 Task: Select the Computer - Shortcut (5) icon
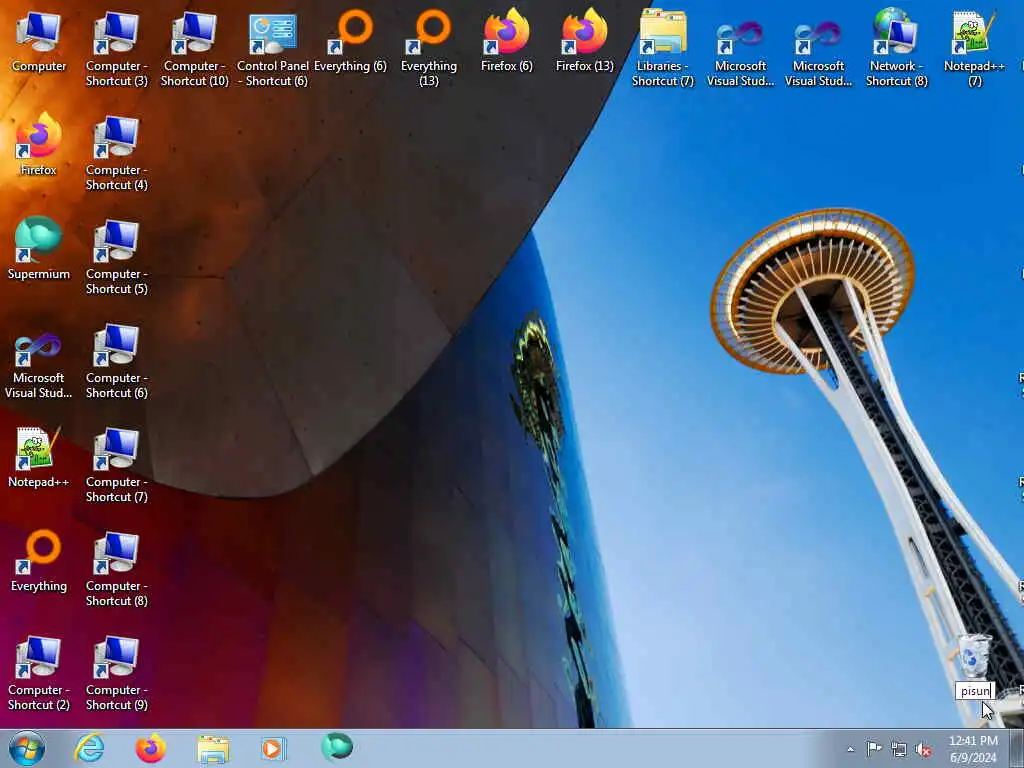pyautogui.click(x=117, y=257)
